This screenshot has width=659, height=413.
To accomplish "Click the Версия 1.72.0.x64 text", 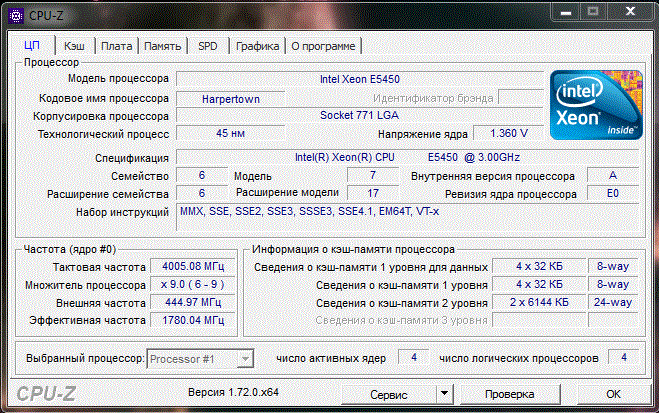I will (x=233, y=392).
